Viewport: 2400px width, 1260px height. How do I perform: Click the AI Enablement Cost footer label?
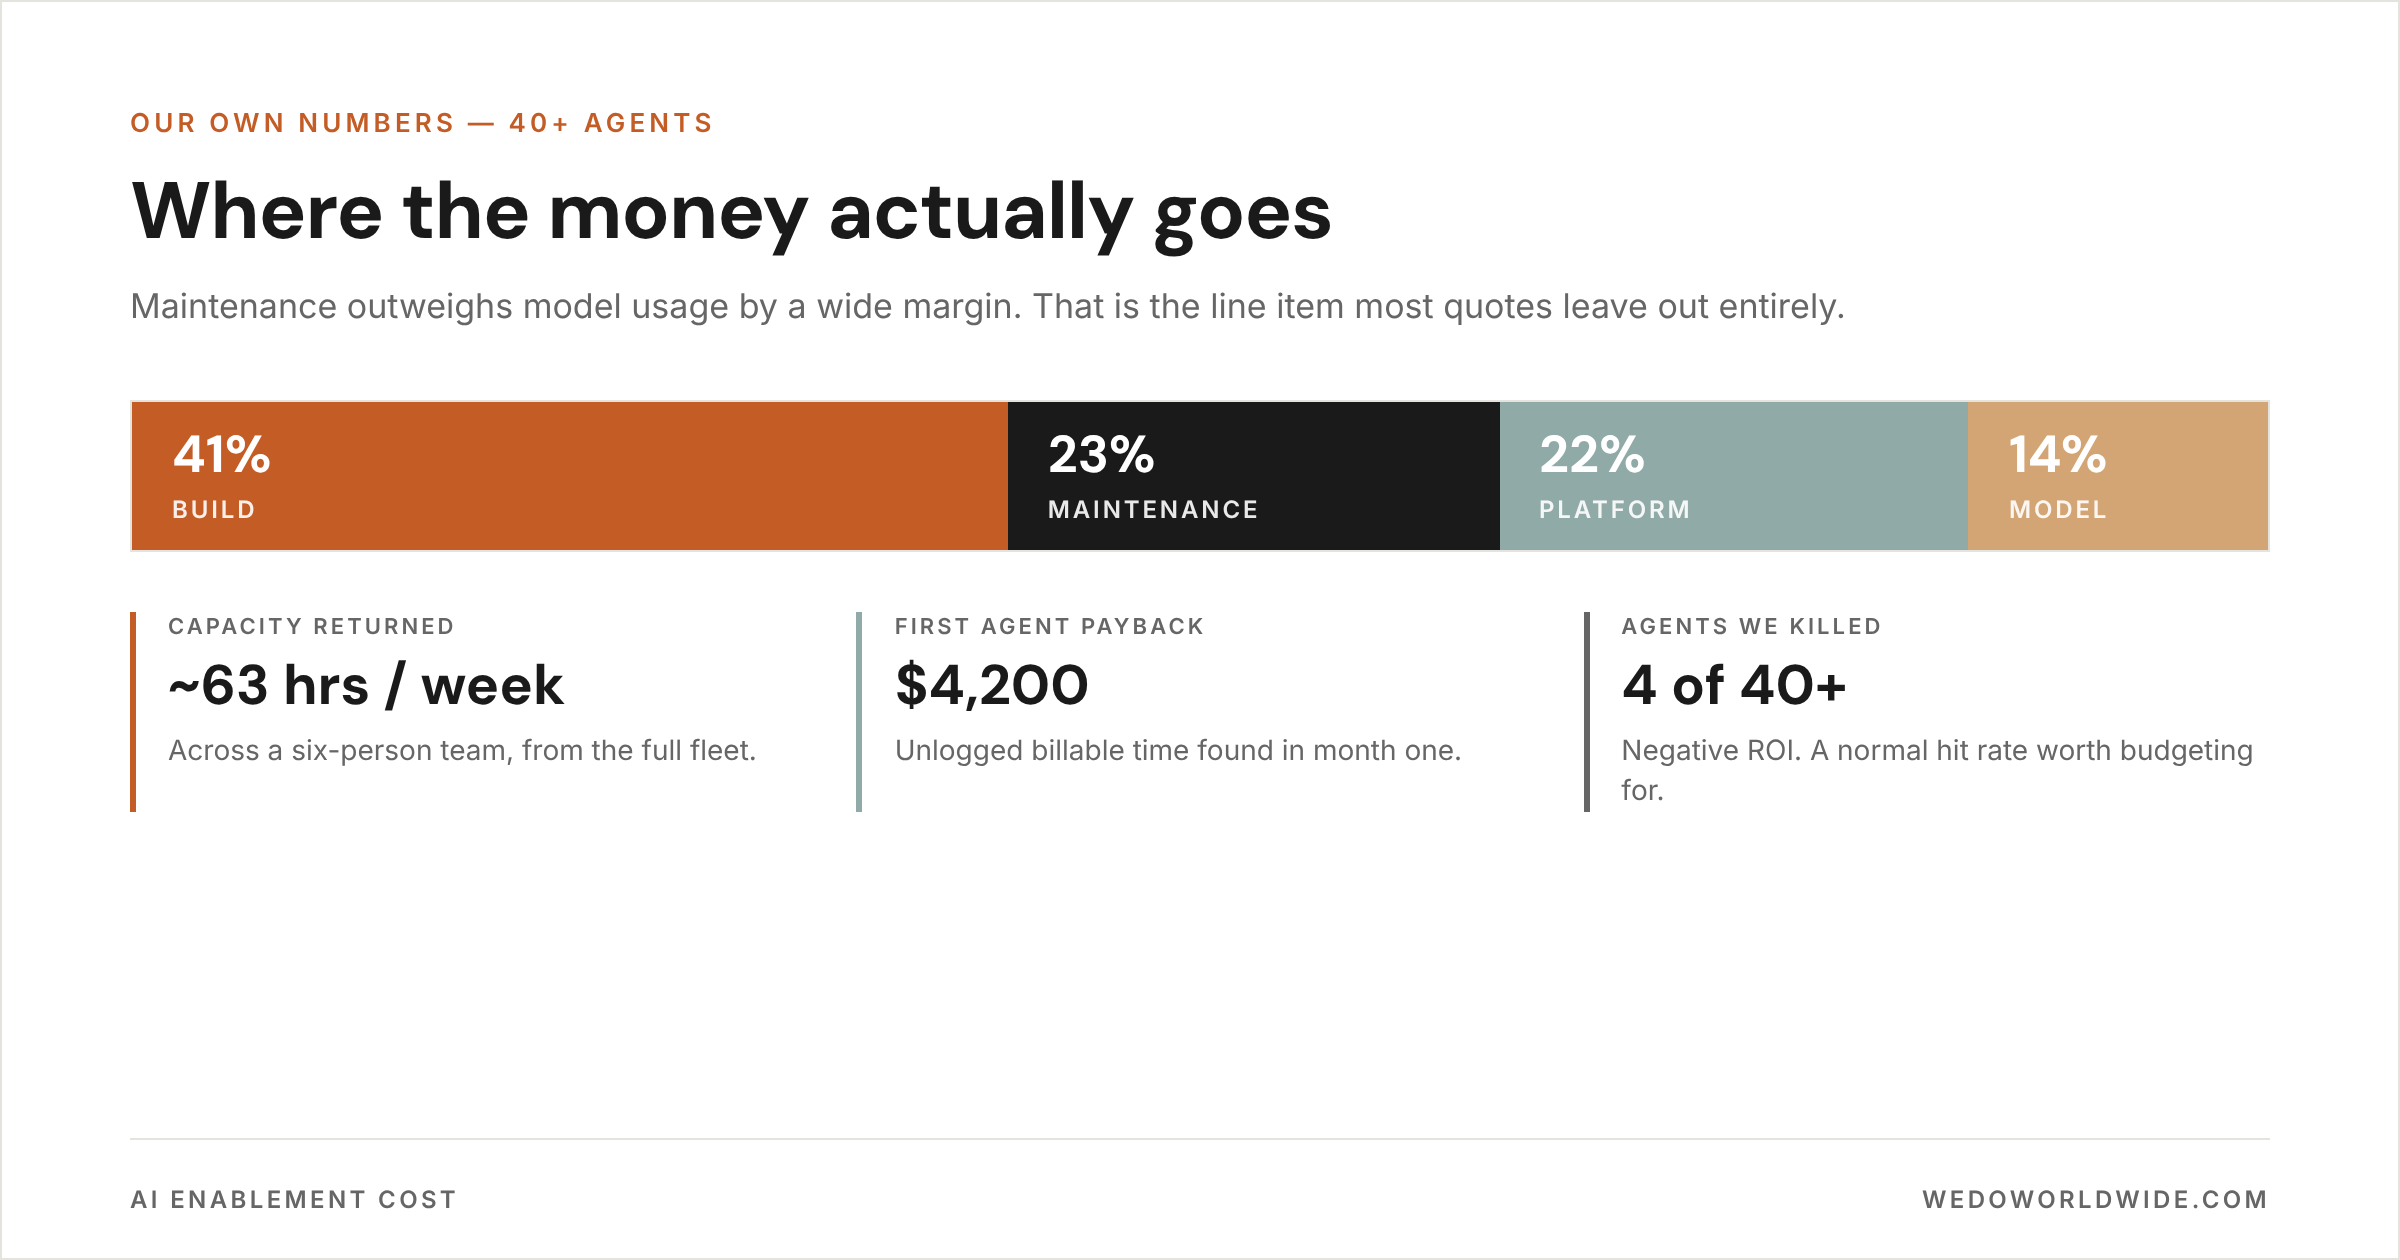(294, 1199)
